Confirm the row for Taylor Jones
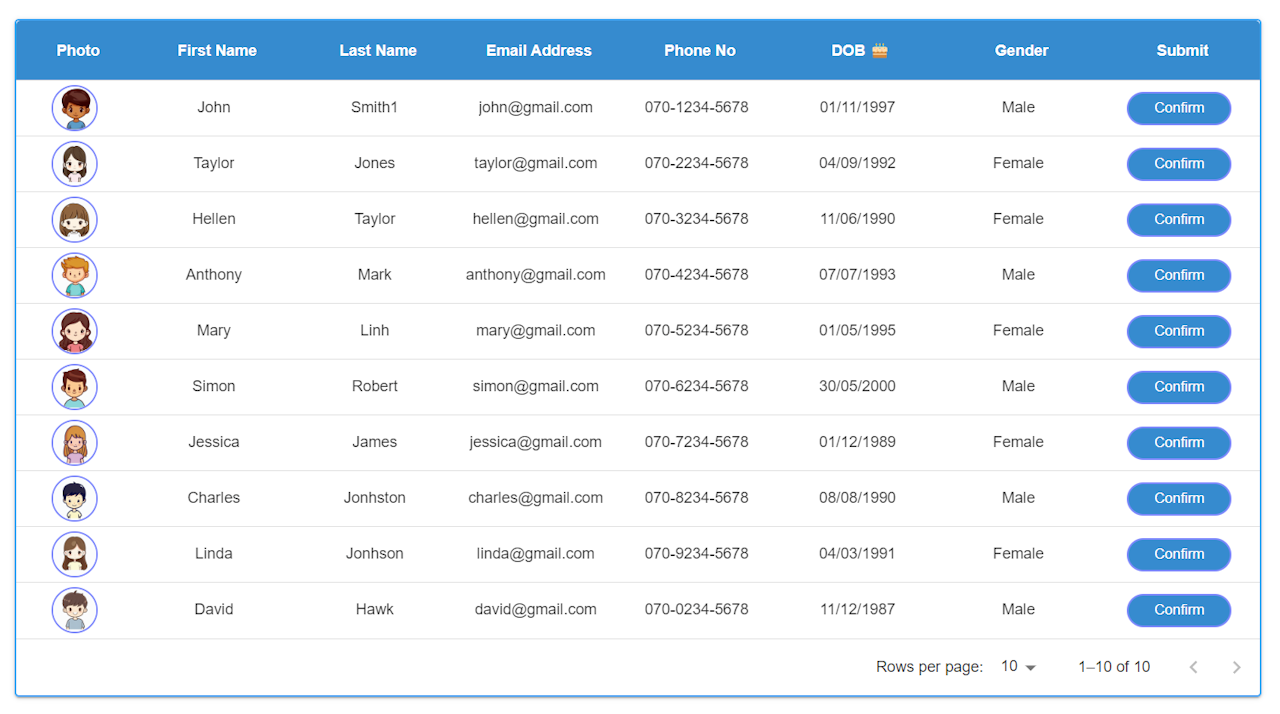The height and width of the screenshot is (714, 1280). pos(1179,164)
